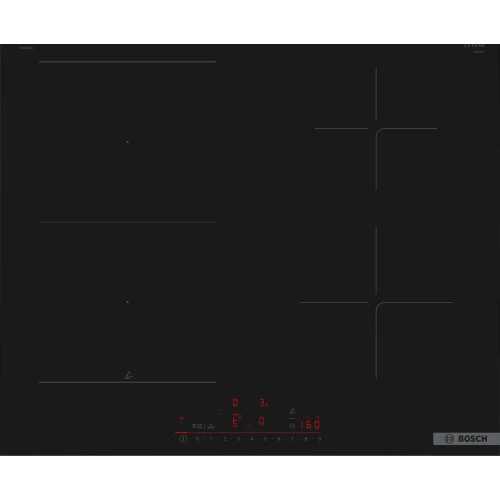Select front-right zone display showing 0
Viewport: 500px width, 500px height.
[x=262, y=421]
